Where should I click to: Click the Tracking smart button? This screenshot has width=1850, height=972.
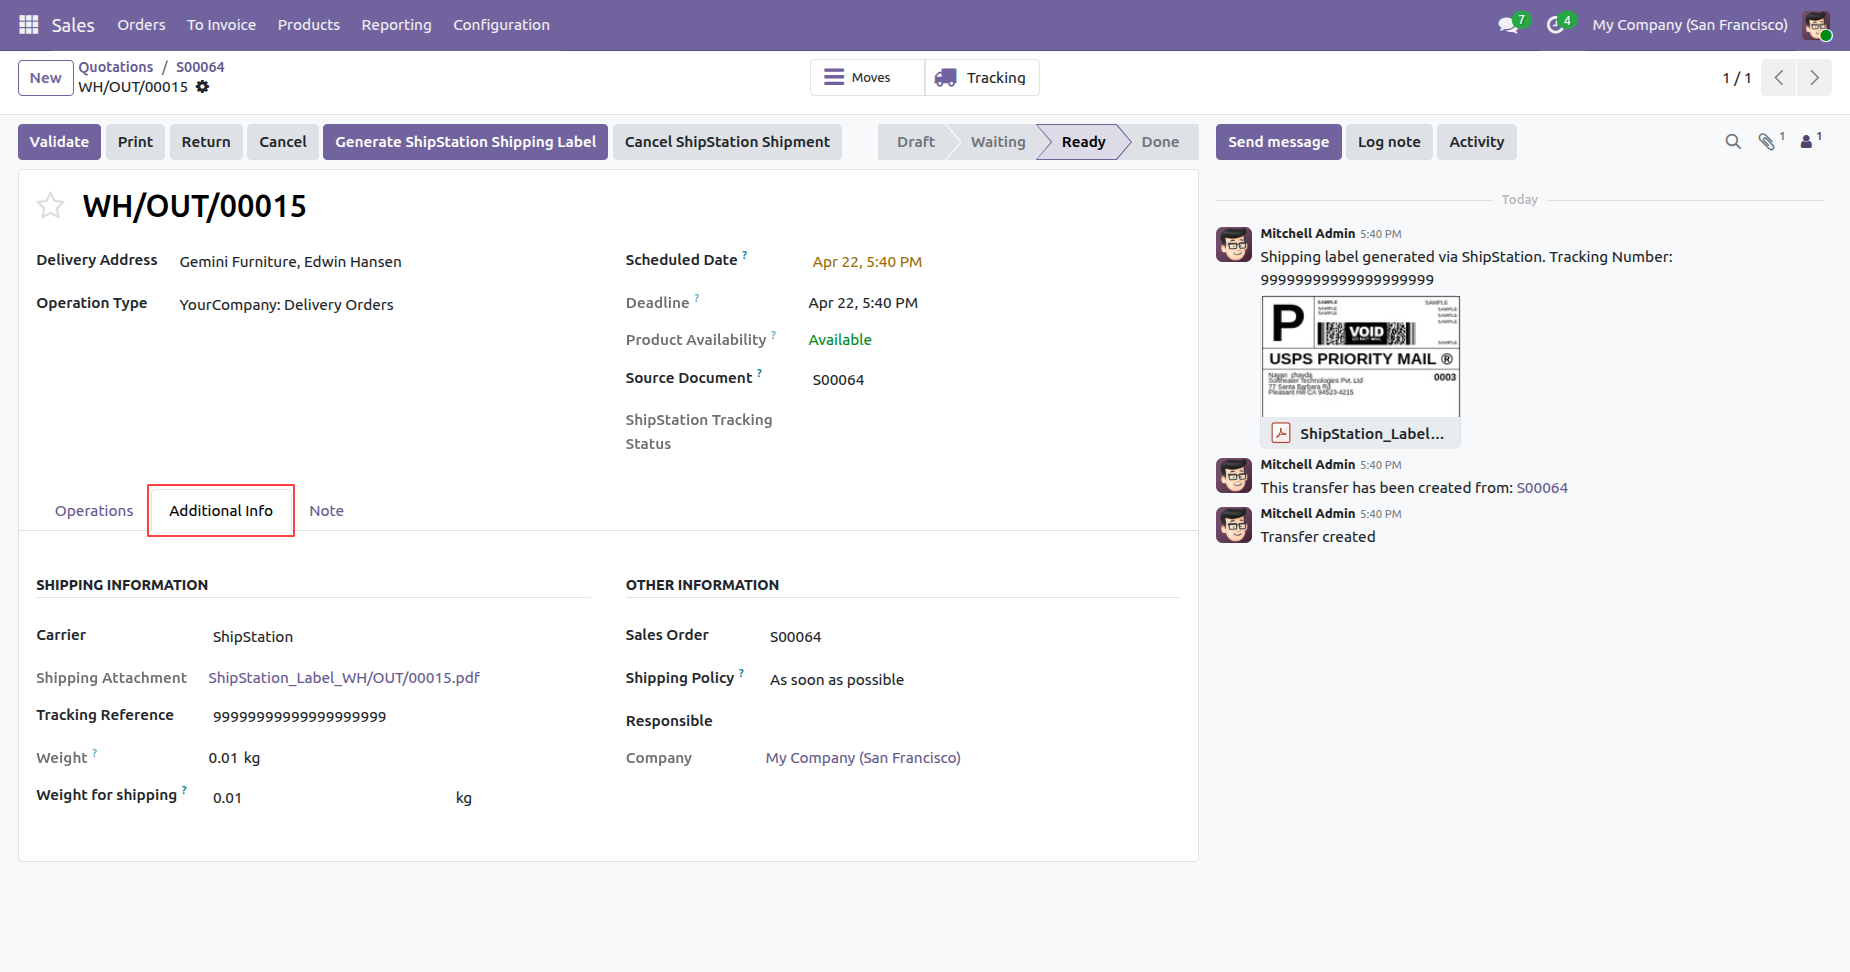[x=982, y=78]
